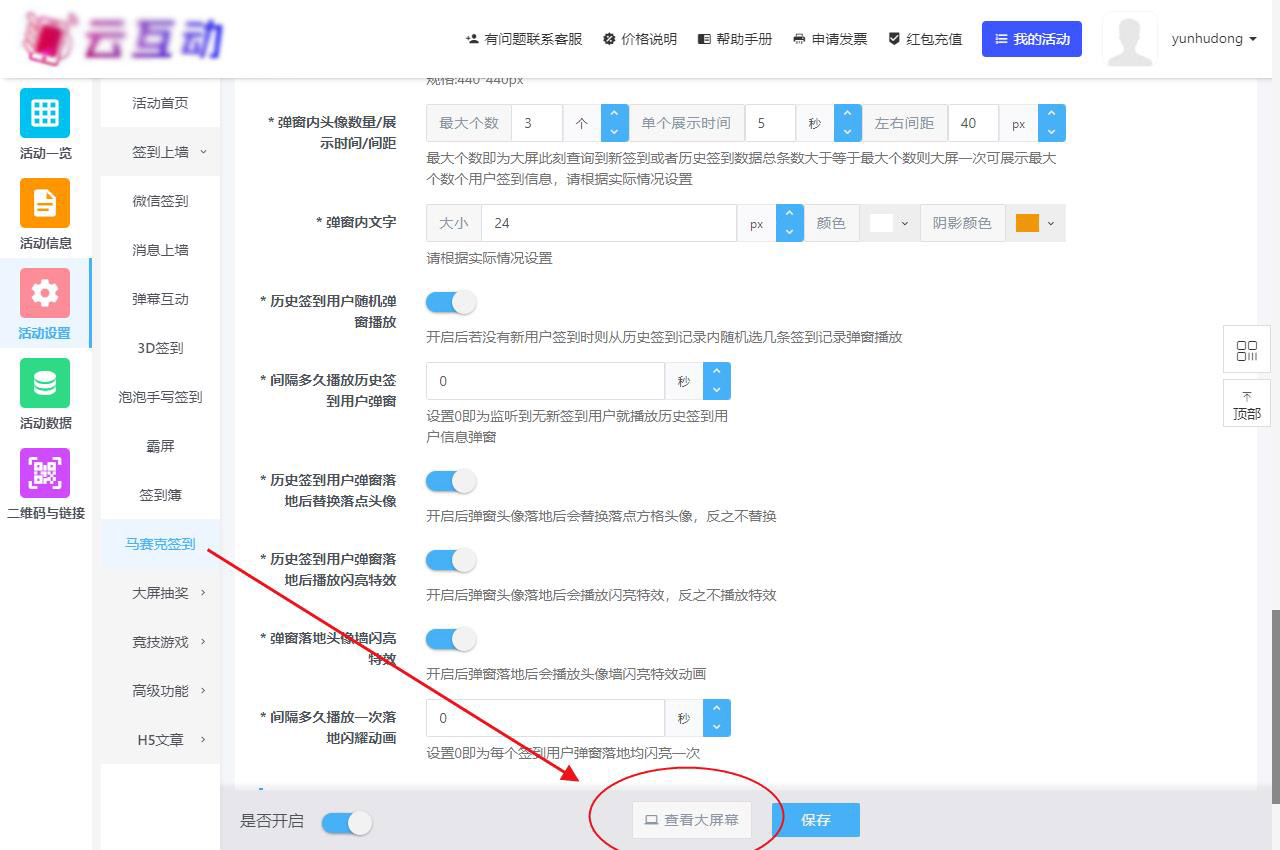Open the 活动数据 database icon

[45, 383]
